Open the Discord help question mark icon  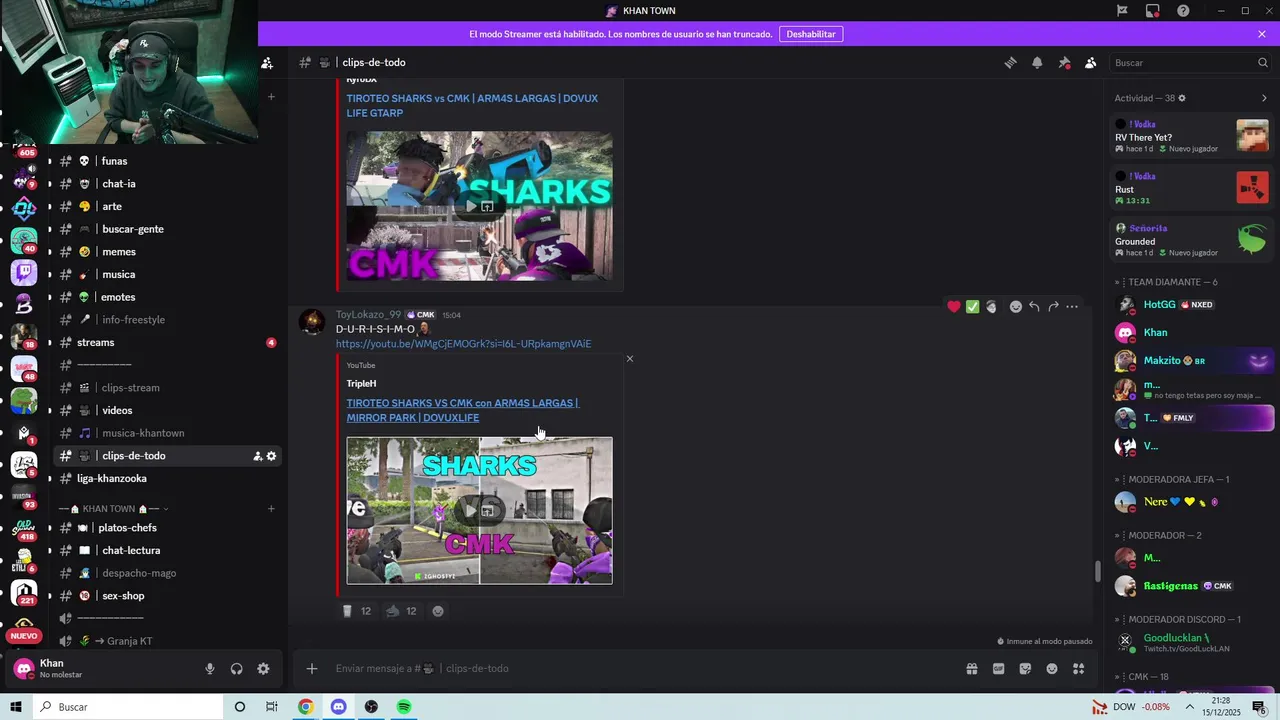point(1183,11)
